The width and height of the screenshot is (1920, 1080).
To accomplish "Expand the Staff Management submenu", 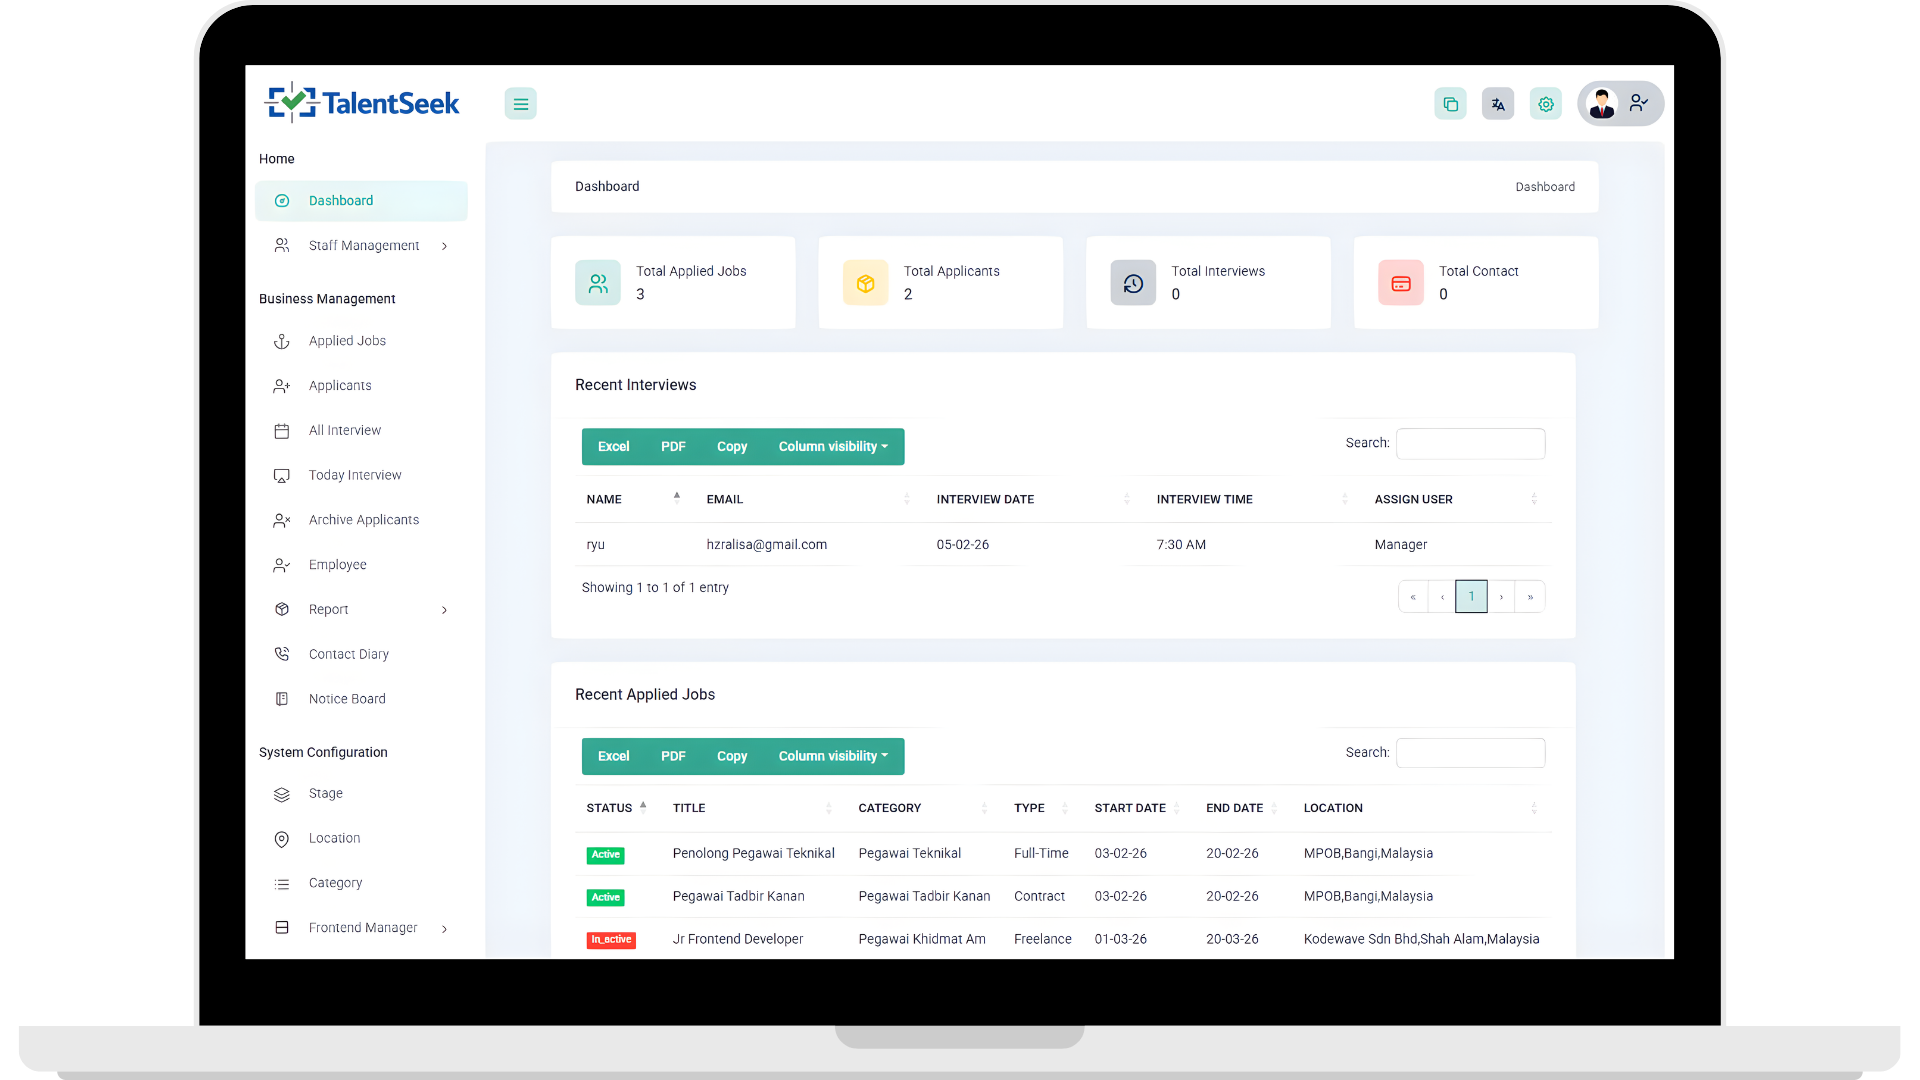I will coord(444,246).
